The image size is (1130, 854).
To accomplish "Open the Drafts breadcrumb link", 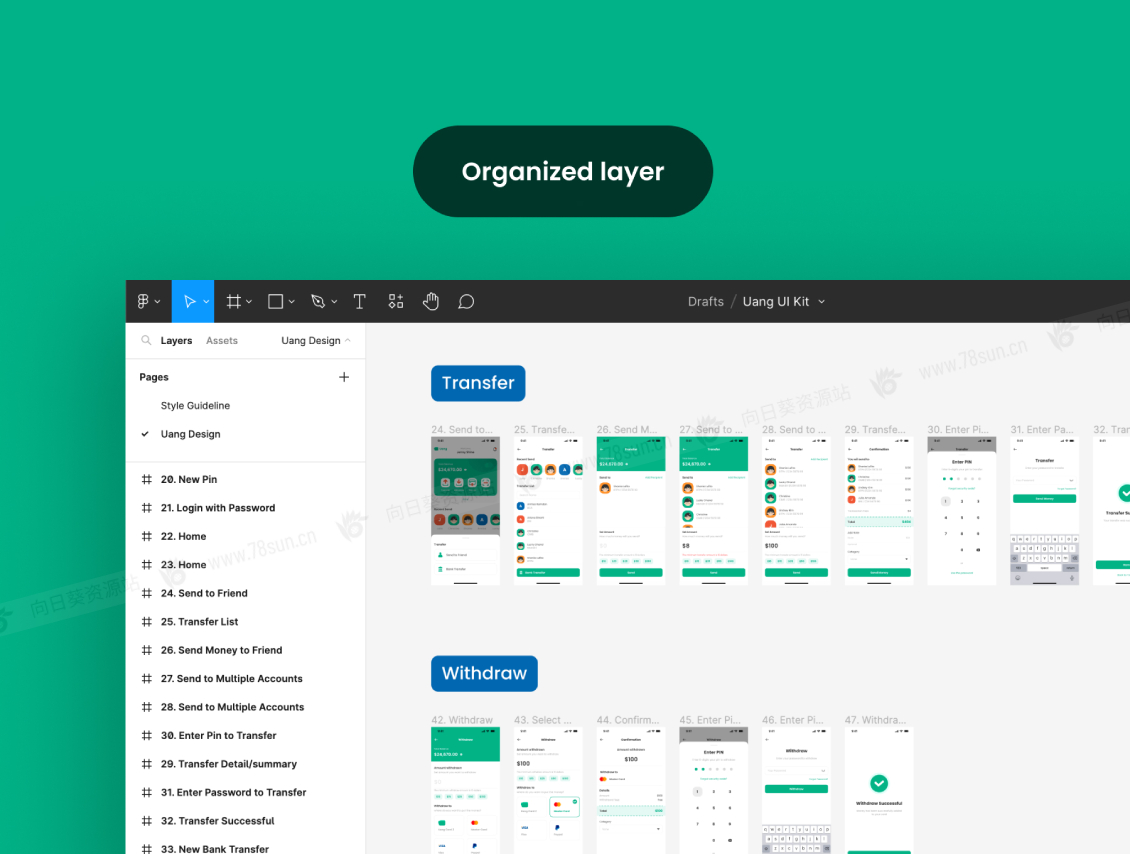I will coord(705,301).
